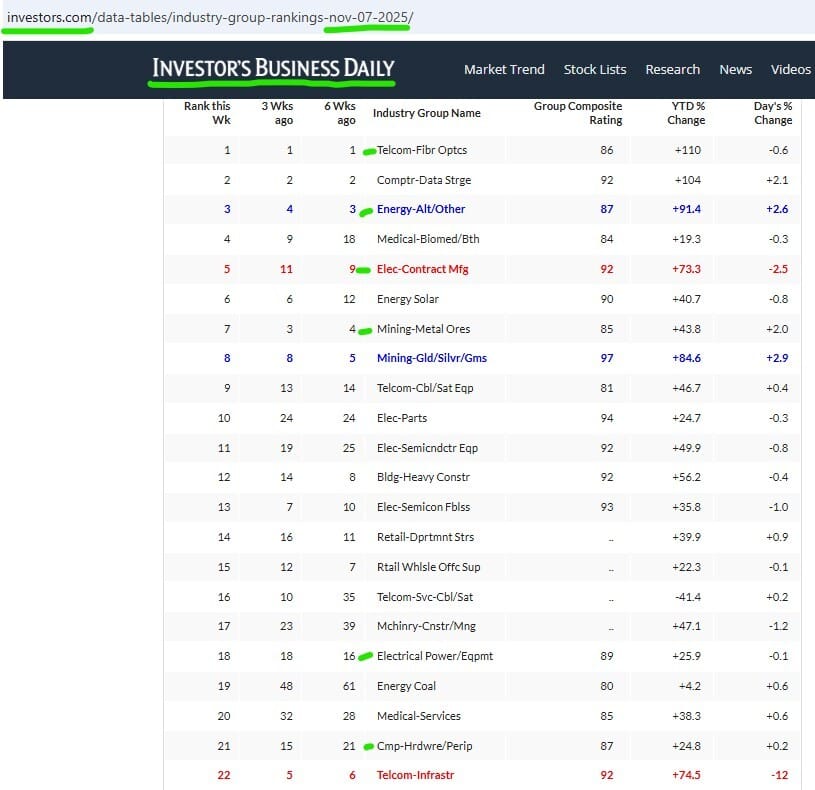
Task: Click the browser address bar URL
Action: click(x=210, y=17)
